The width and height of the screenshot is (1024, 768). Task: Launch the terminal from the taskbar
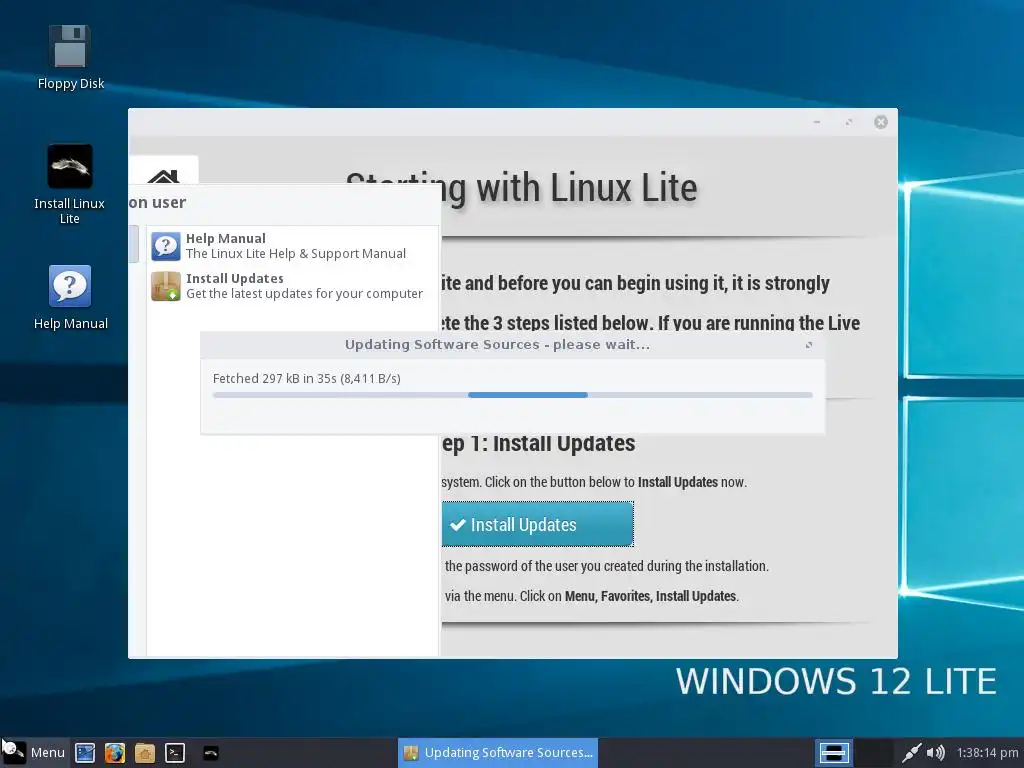pos(174,753)
